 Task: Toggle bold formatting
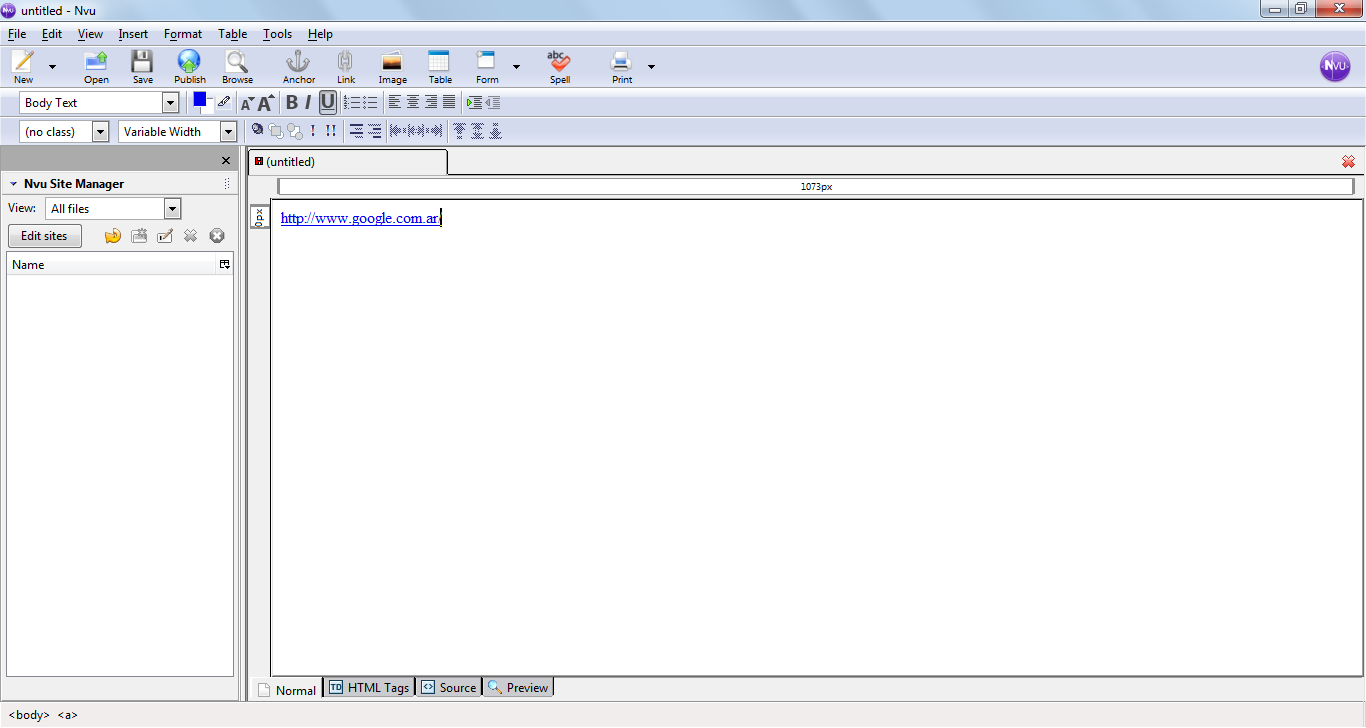(291, 102)
